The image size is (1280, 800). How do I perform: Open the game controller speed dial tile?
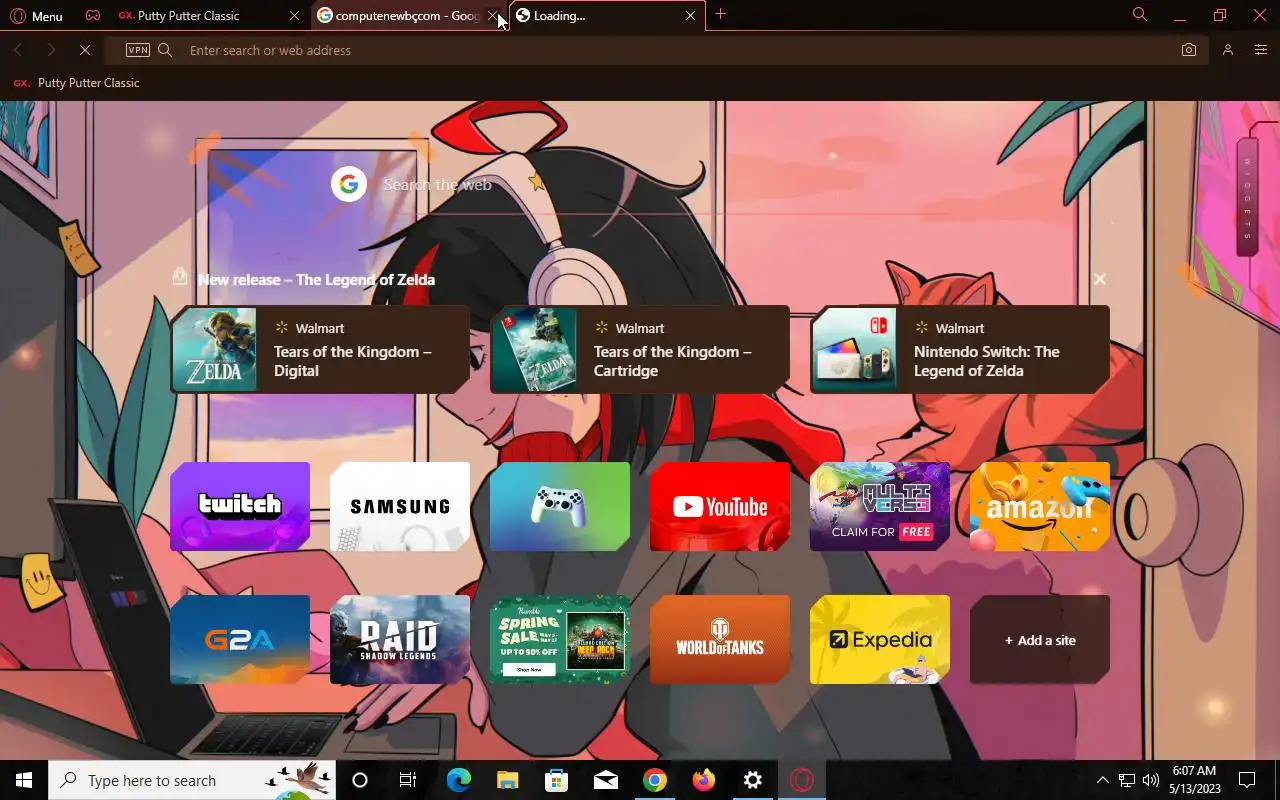coord(560,506)
